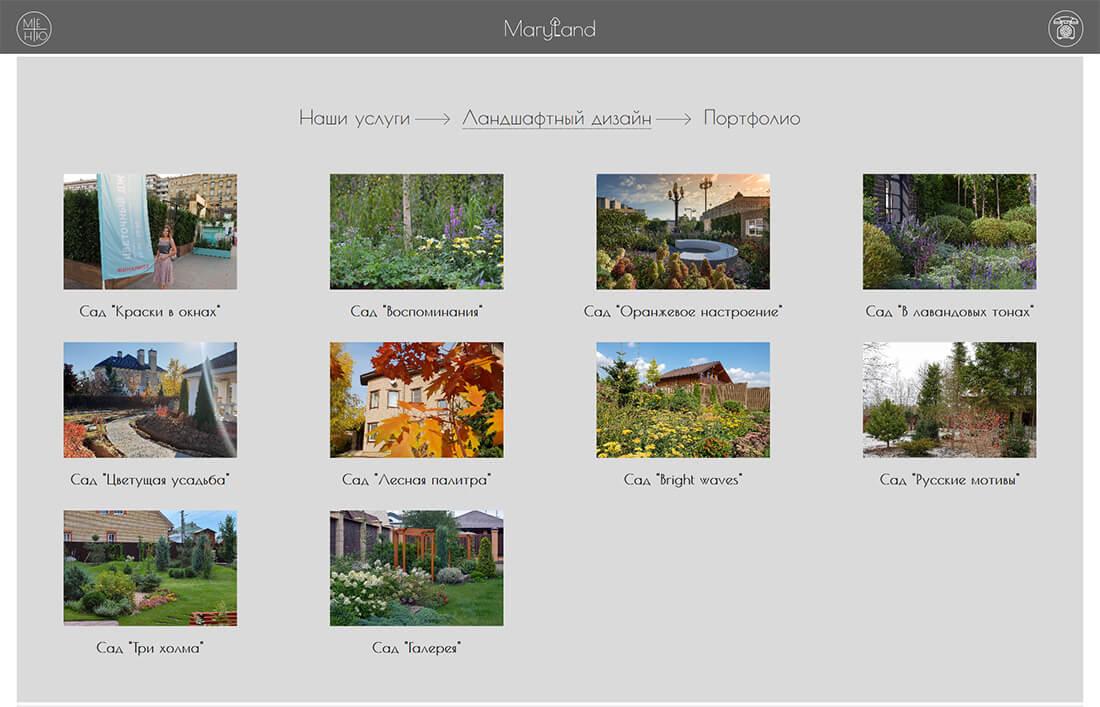Follow the Сад "Русские мотивы" text link
The image size is (1100, 707).
tap(949, 480)
